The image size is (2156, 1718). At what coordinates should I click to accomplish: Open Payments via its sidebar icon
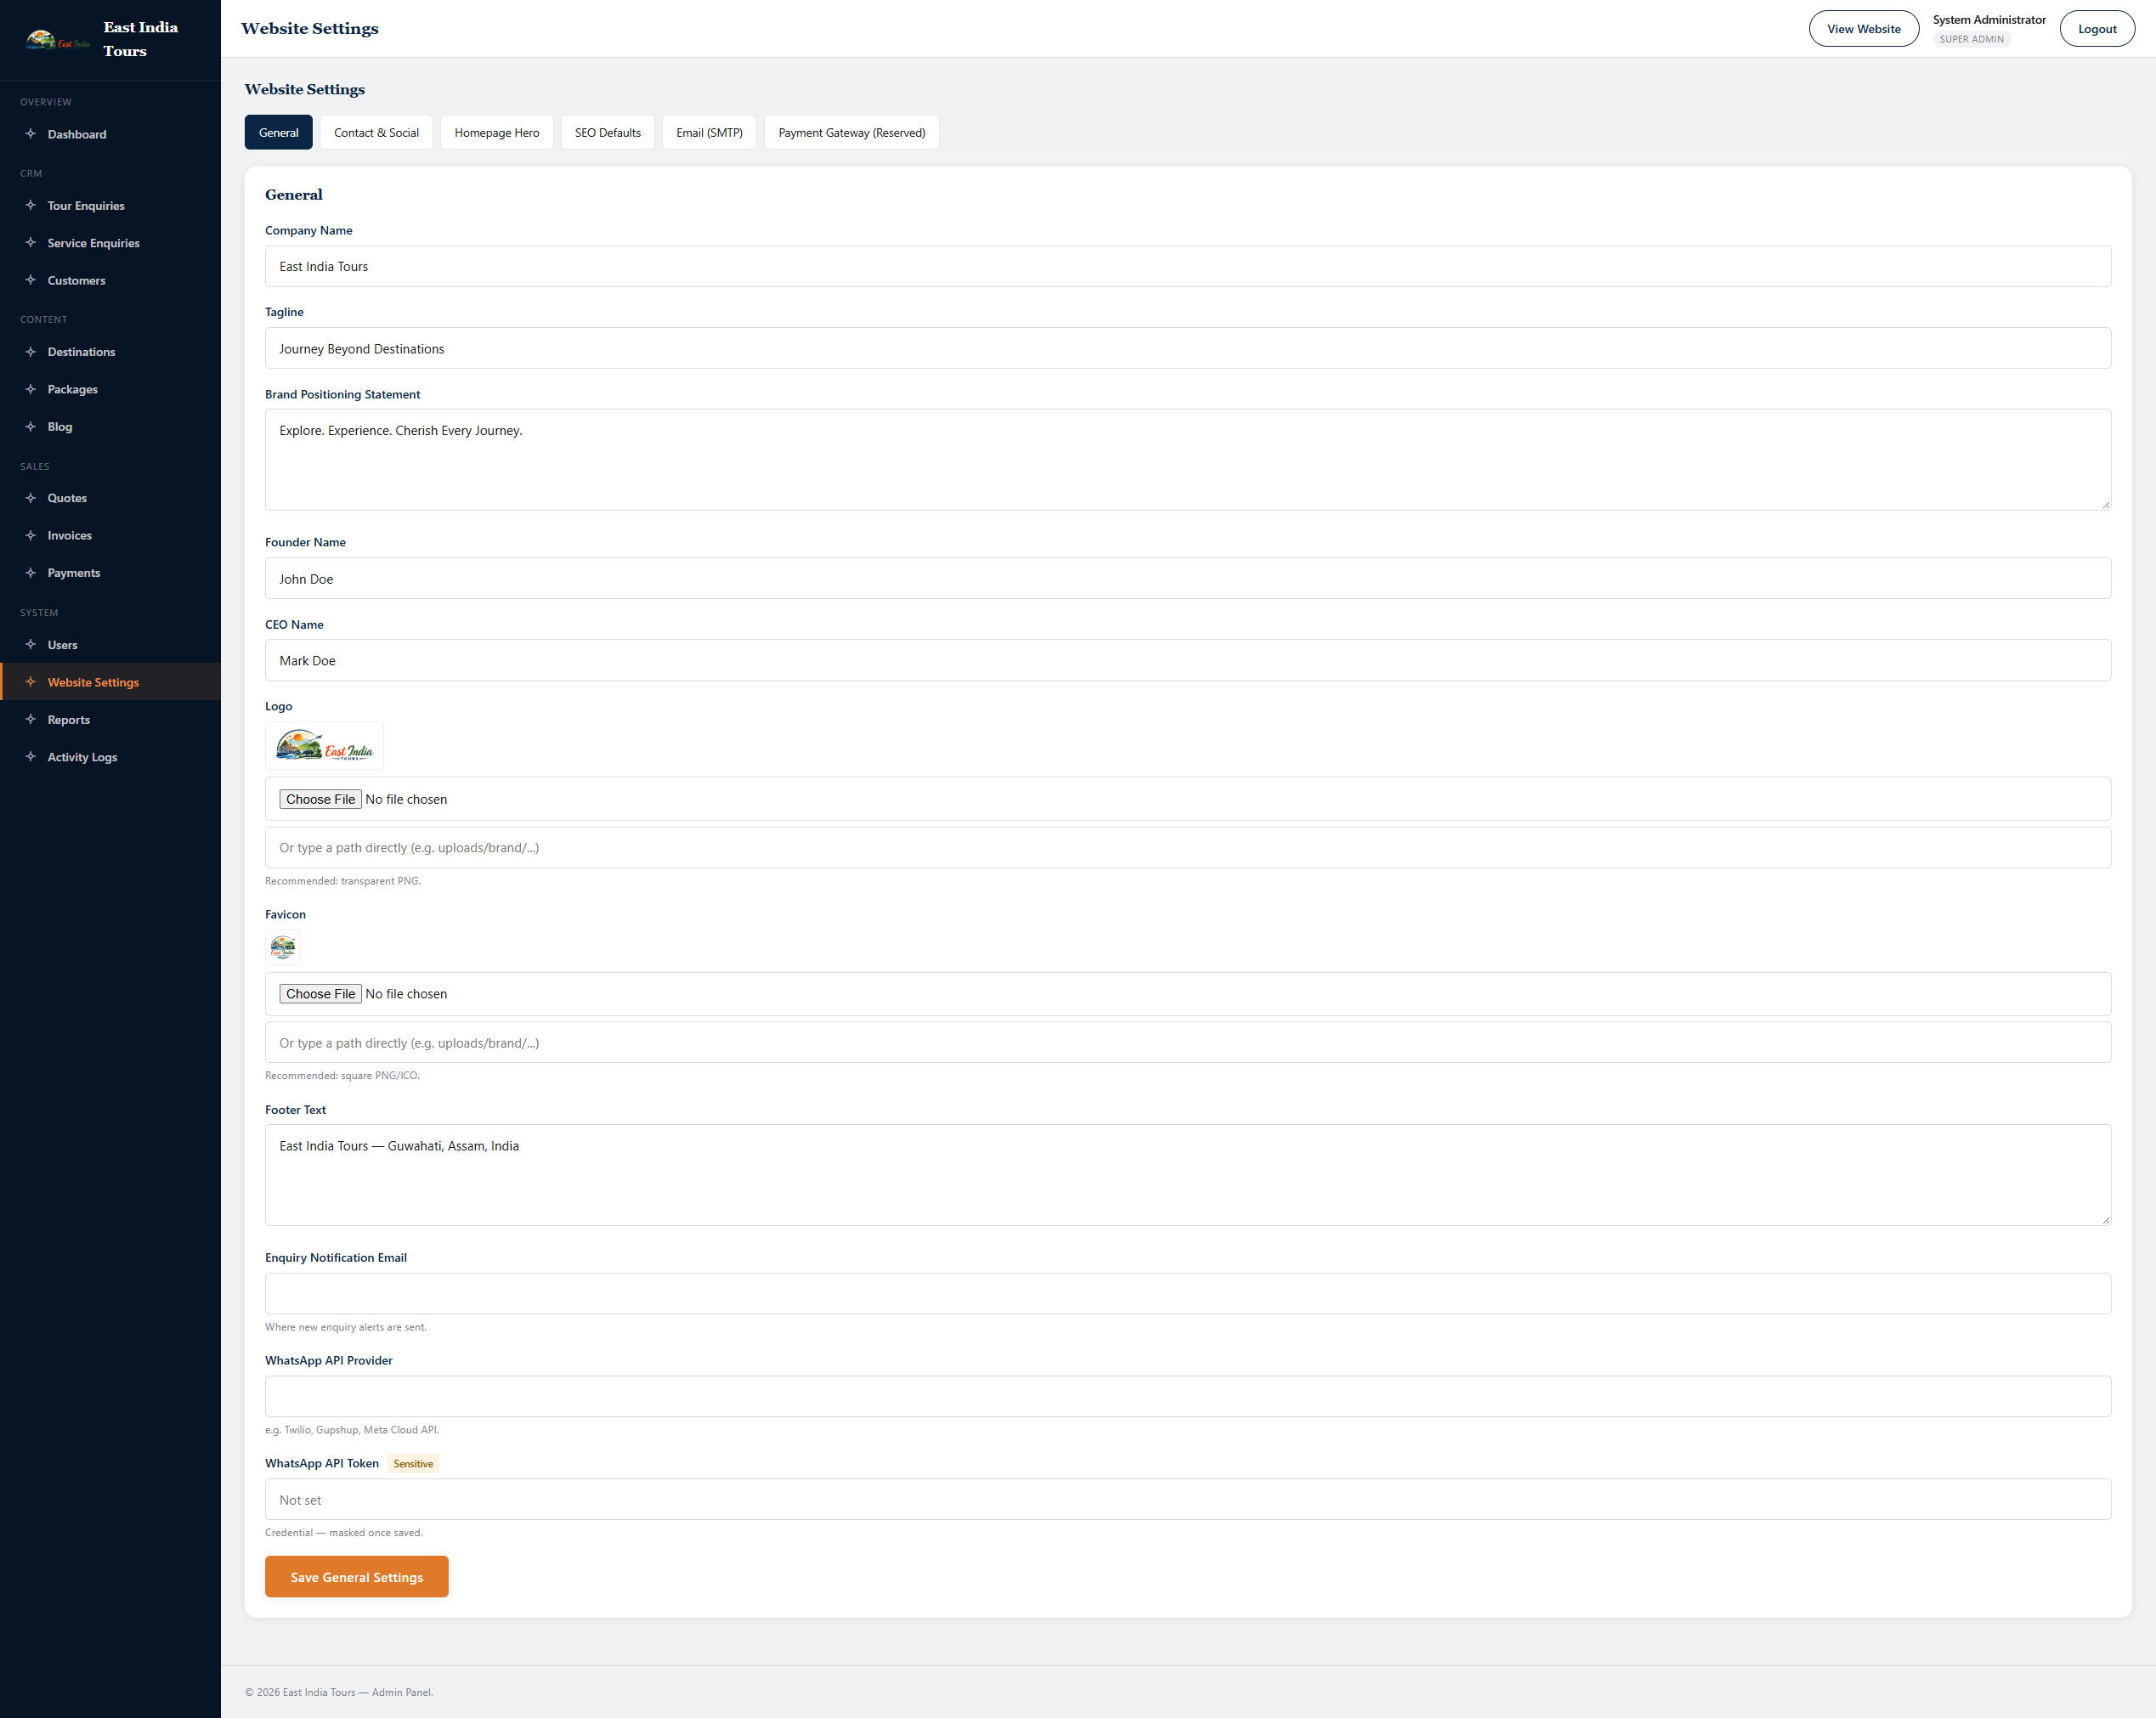[30, 573]
